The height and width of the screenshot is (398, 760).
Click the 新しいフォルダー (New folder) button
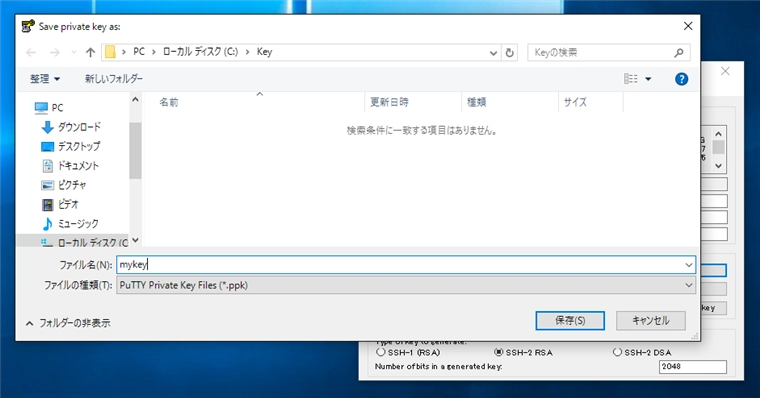click(x=114, y=79)
